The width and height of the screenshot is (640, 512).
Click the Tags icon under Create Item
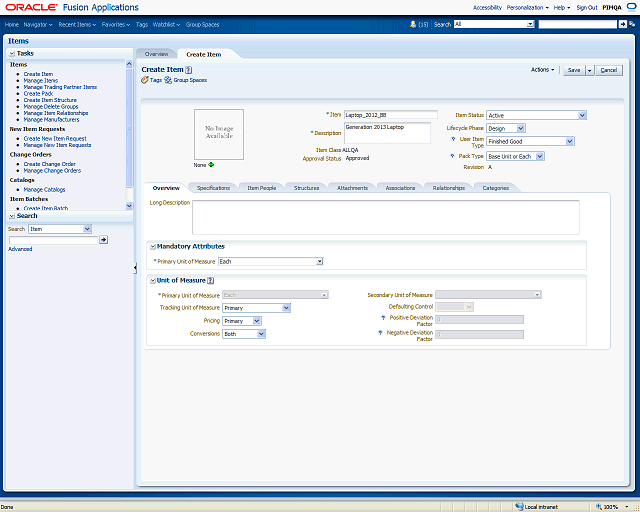click(145, 79)
